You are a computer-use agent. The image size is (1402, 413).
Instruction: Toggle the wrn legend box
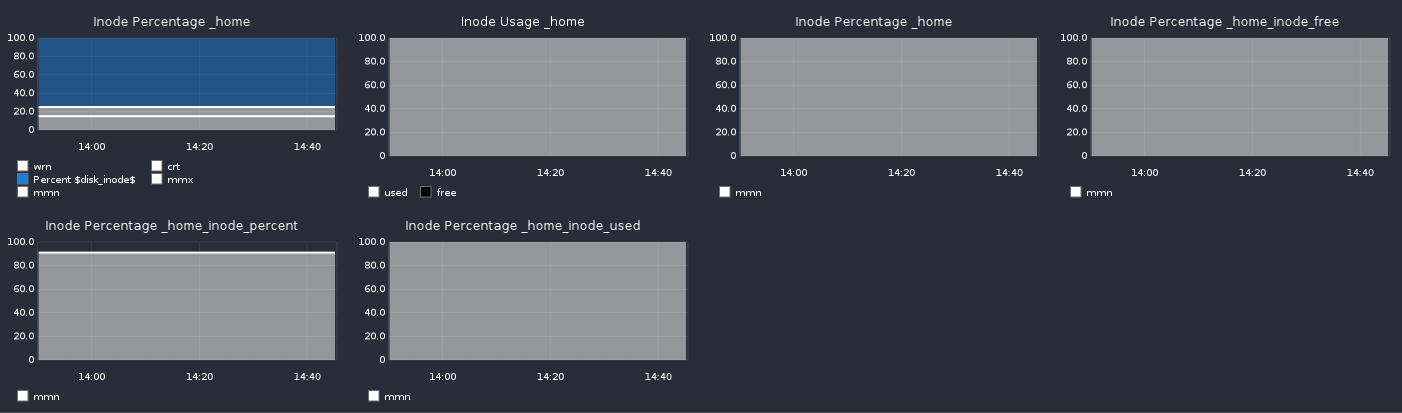pos(23,166)
